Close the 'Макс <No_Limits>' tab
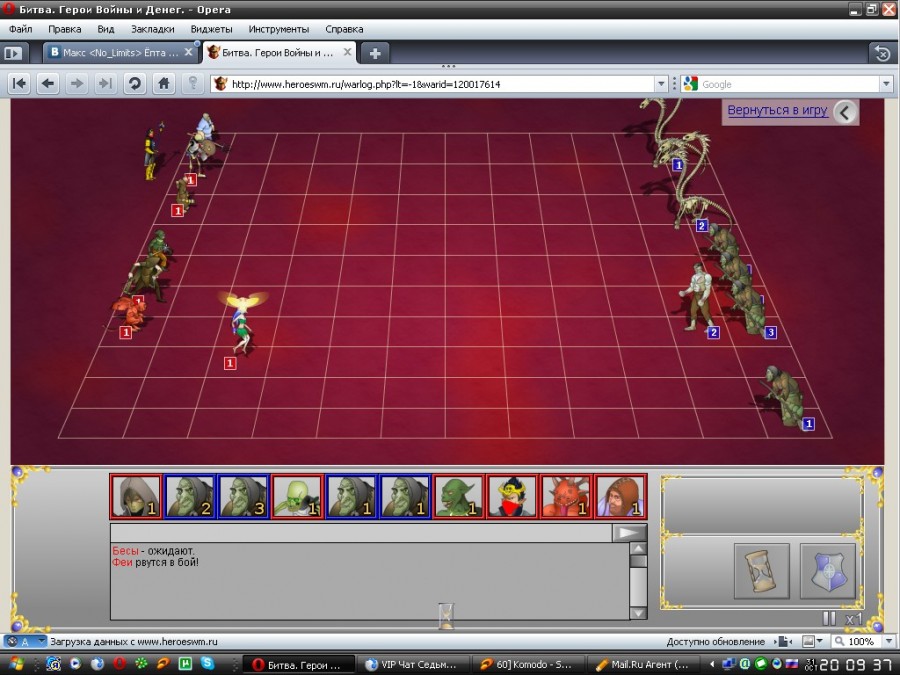 (x=188, y=52)
